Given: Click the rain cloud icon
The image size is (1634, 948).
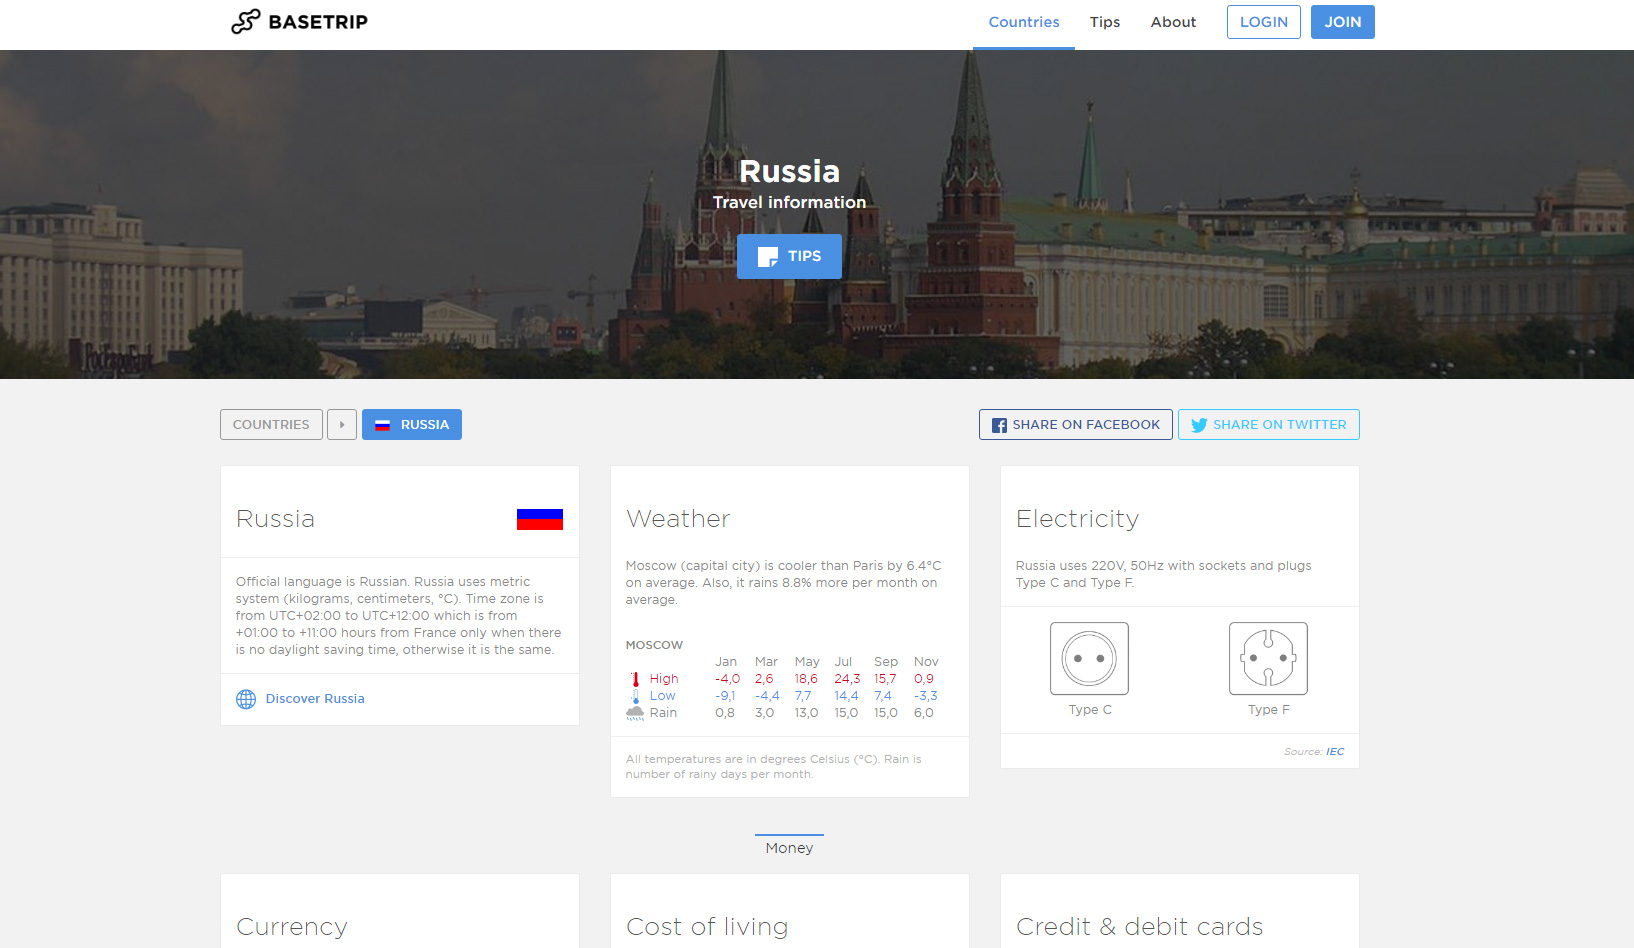Looking at the screenshot, I should tap(635, 713).
